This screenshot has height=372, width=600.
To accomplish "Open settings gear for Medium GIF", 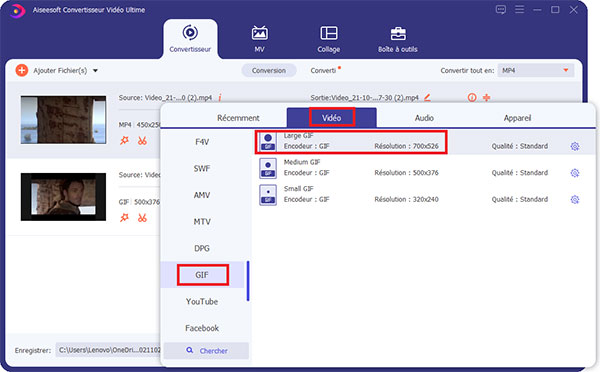I will pyautogui.click(x=575, y=173).
